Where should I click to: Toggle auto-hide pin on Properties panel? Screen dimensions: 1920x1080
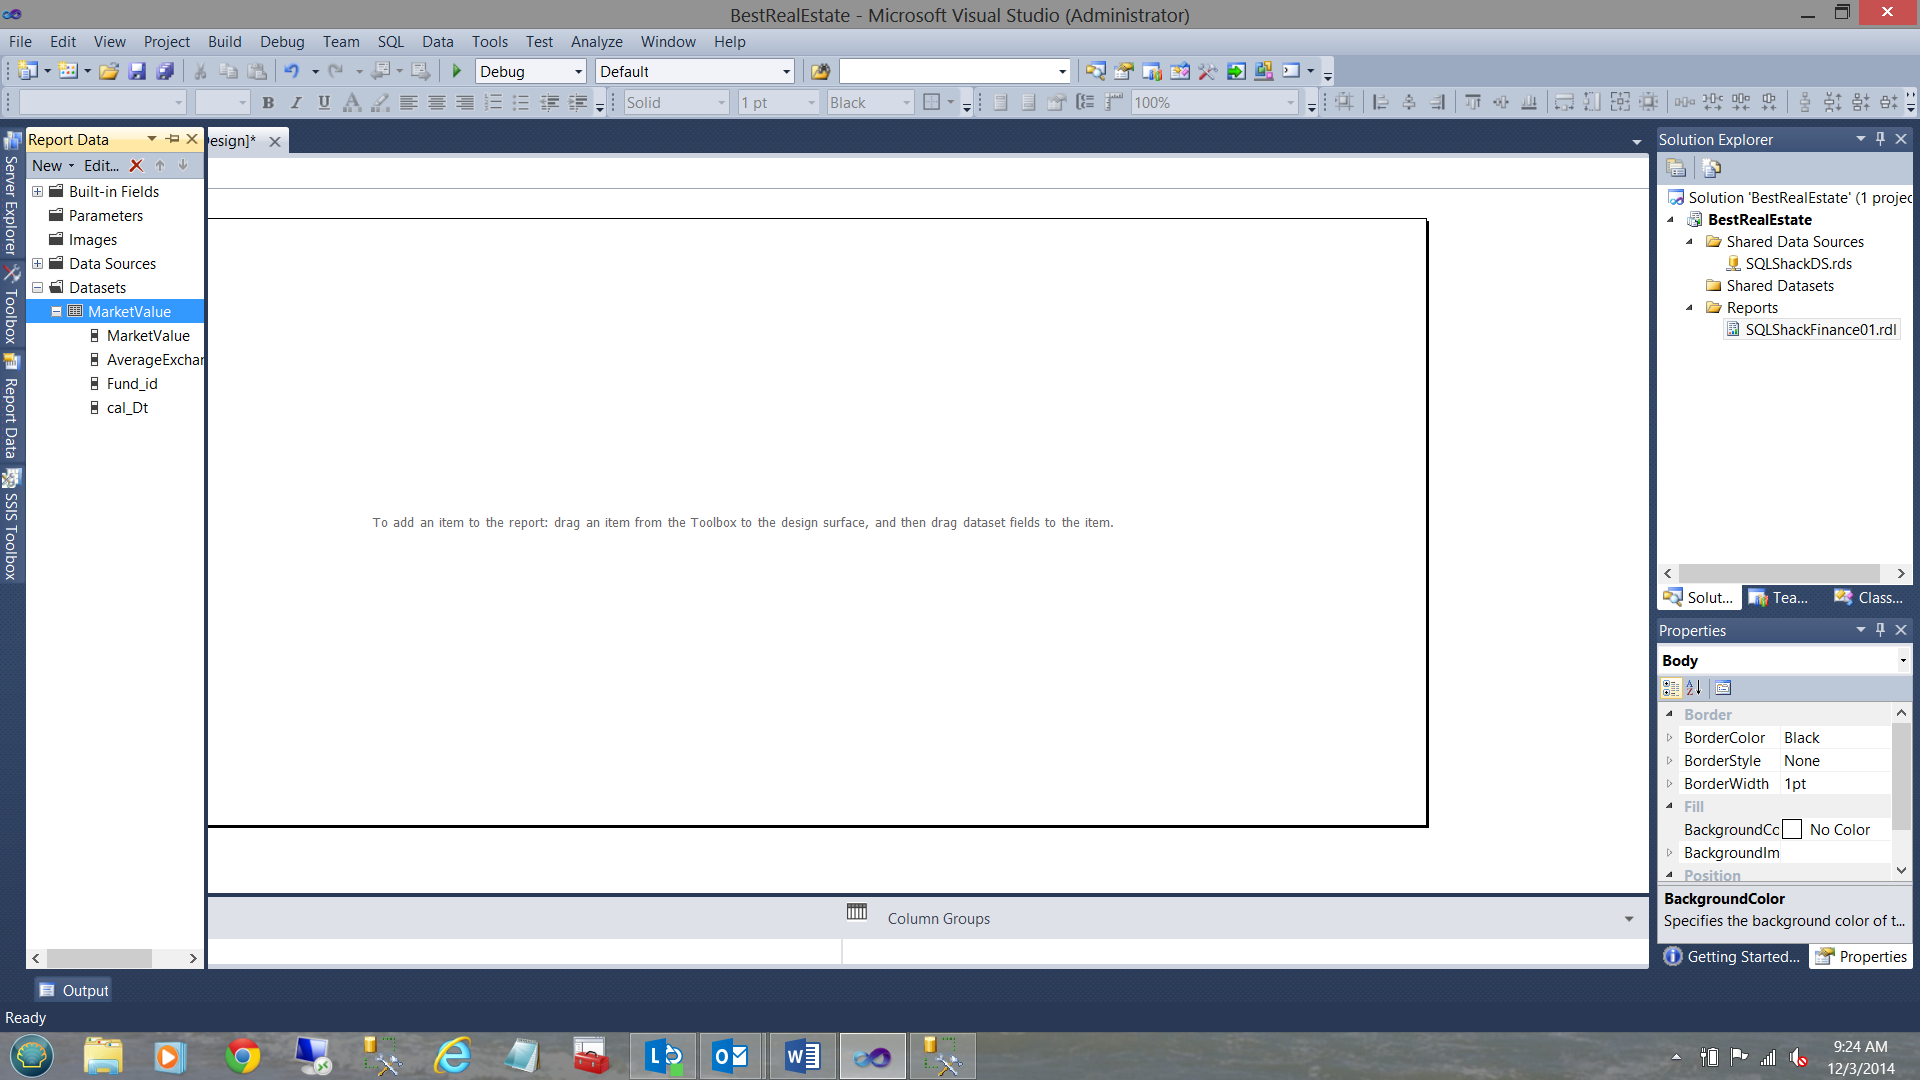tap(1880, 630)
